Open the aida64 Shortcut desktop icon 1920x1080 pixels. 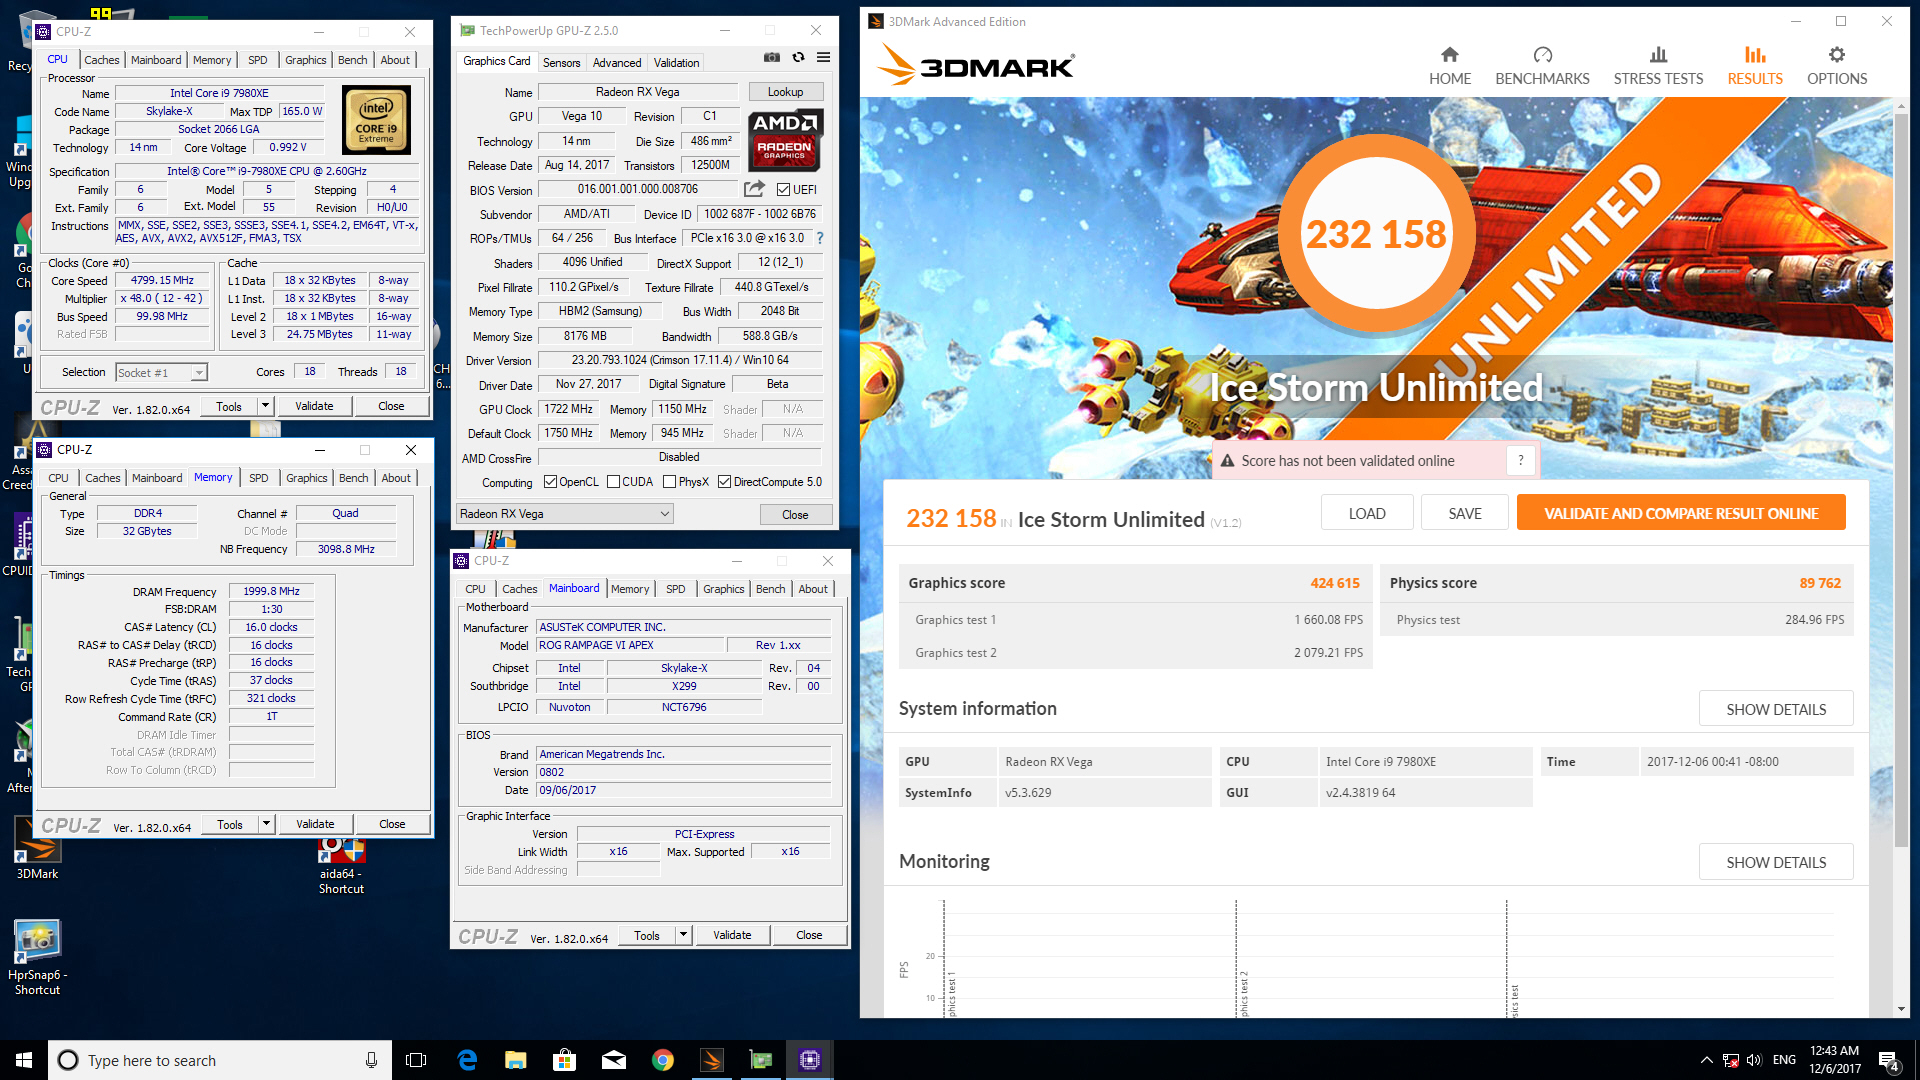tap(341, 865)
